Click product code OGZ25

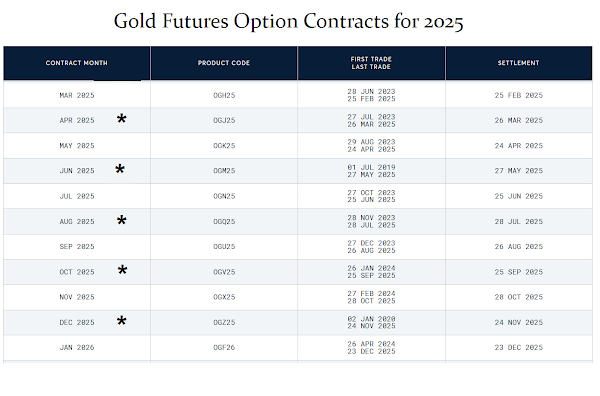(224, 323)
